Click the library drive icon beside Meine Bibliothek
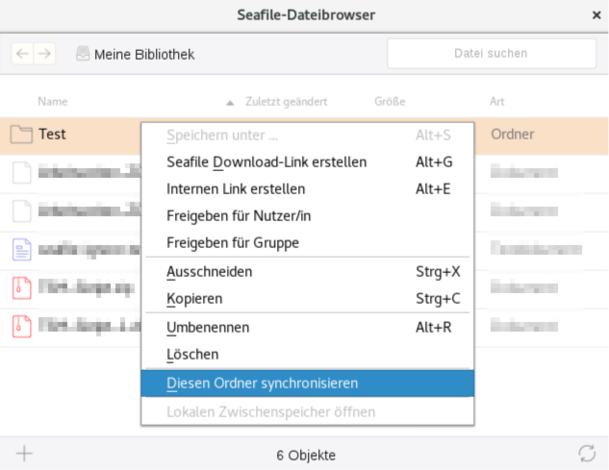This screenshot has width=609, height=470. 83,54
